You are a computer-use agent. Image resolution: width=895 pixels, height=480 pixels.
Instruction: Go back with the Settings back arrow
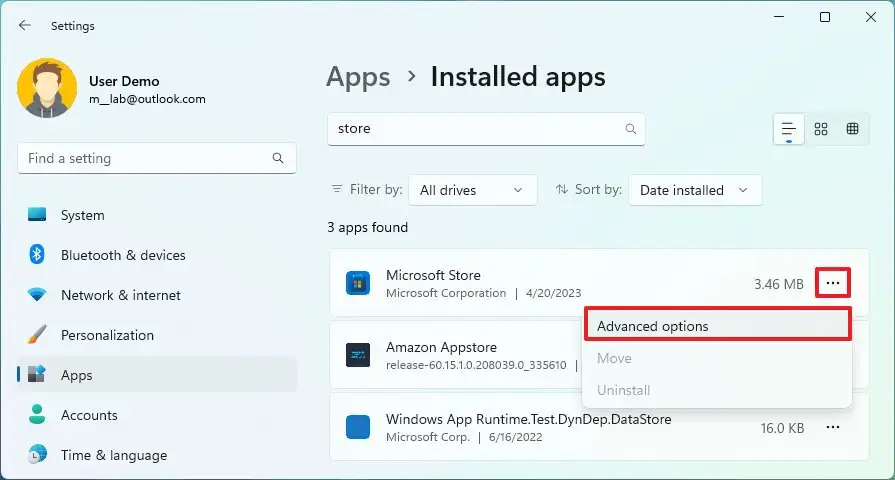point(25,25)
